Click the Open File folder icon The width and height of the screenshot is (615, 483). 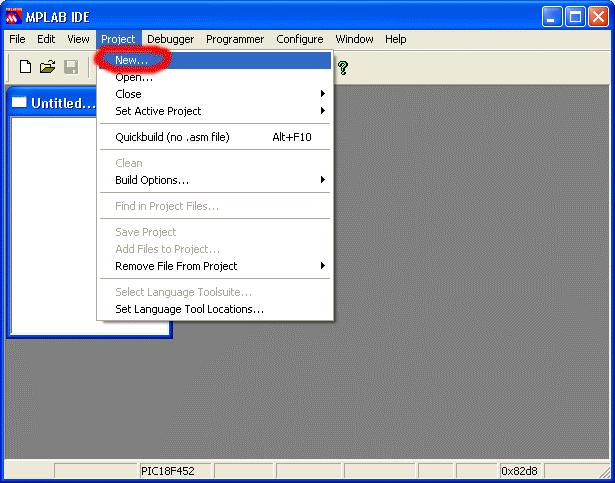47,67
